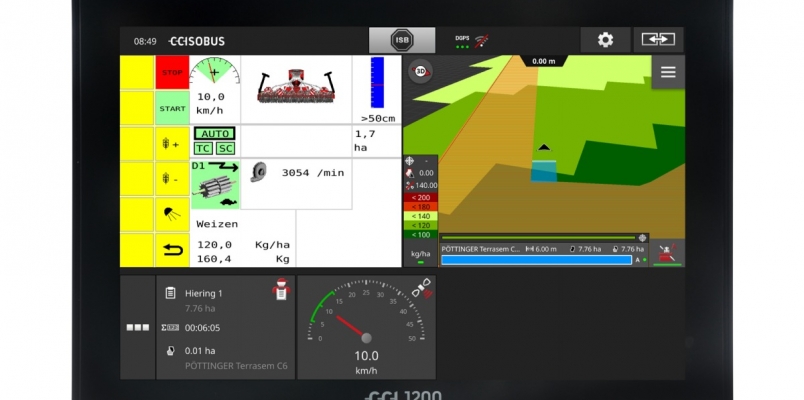804x400 pixels.
Task: Open the 'Hiering 1' task entry
Action: click(x=204, y=293)
